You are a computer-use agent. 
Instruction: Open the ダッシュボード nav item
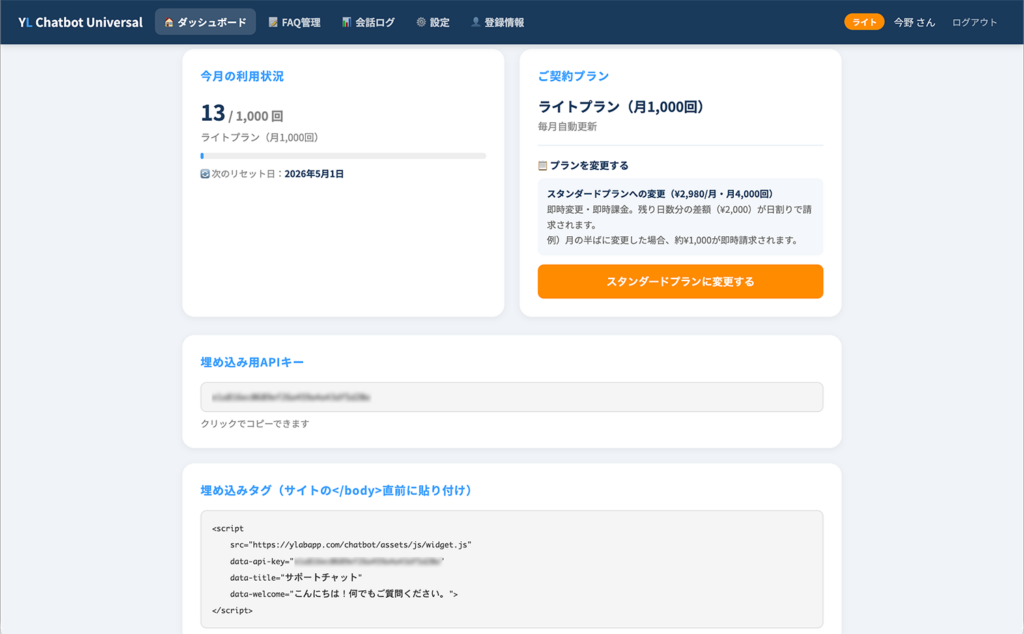click(205, 22)
